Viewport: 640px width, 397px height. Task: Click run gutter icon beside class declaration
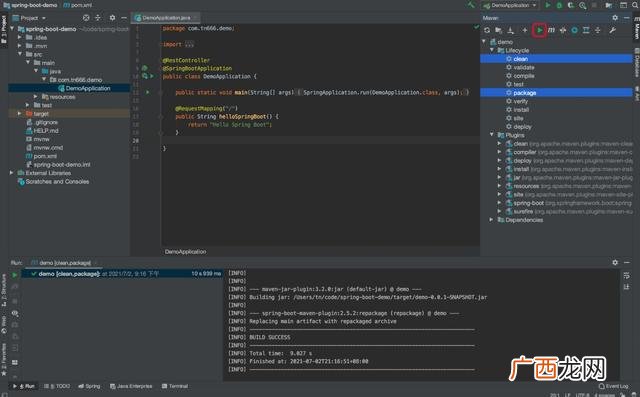[x=152, y=76]
